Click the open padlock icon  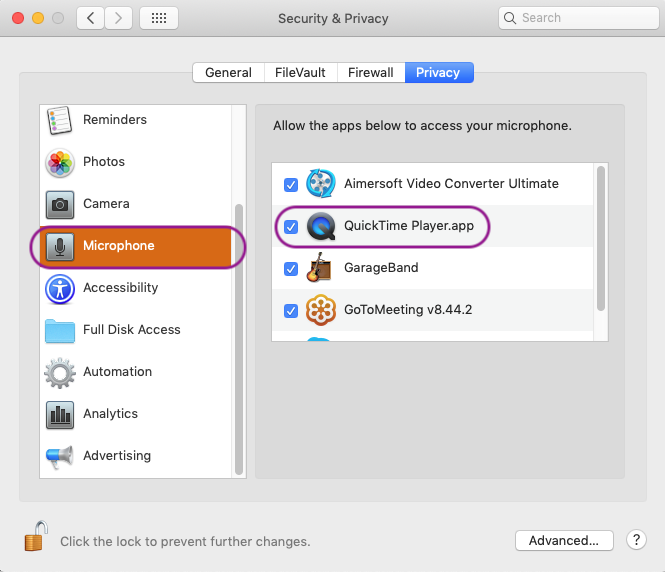pyautogui.click(x=36, y=536)
